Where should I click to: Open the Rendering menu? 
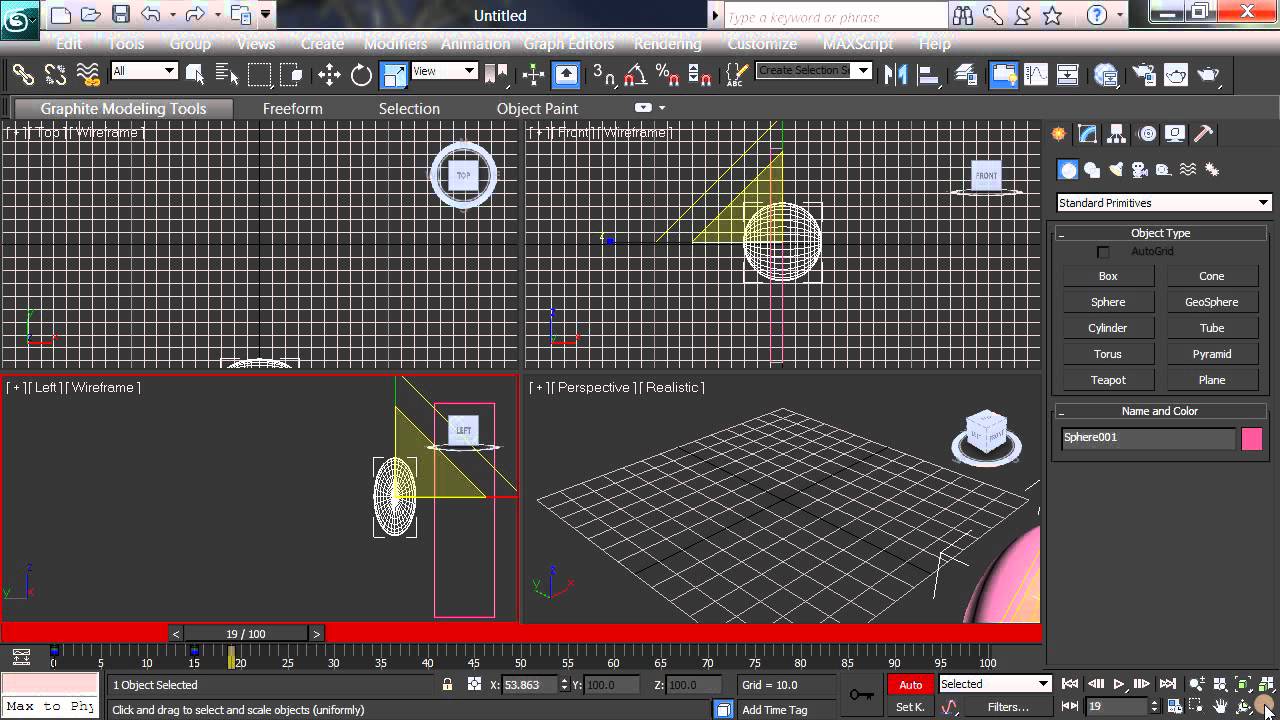coord(667,44)
